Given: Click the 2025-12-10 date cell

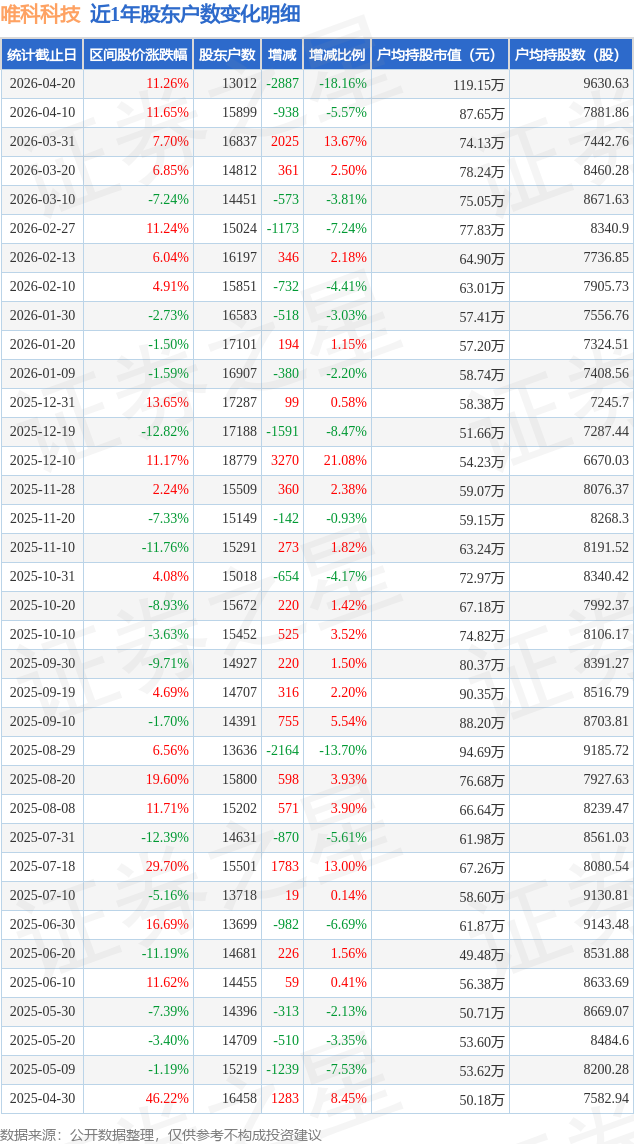Looking at the screenshot, I should [42, 461].
